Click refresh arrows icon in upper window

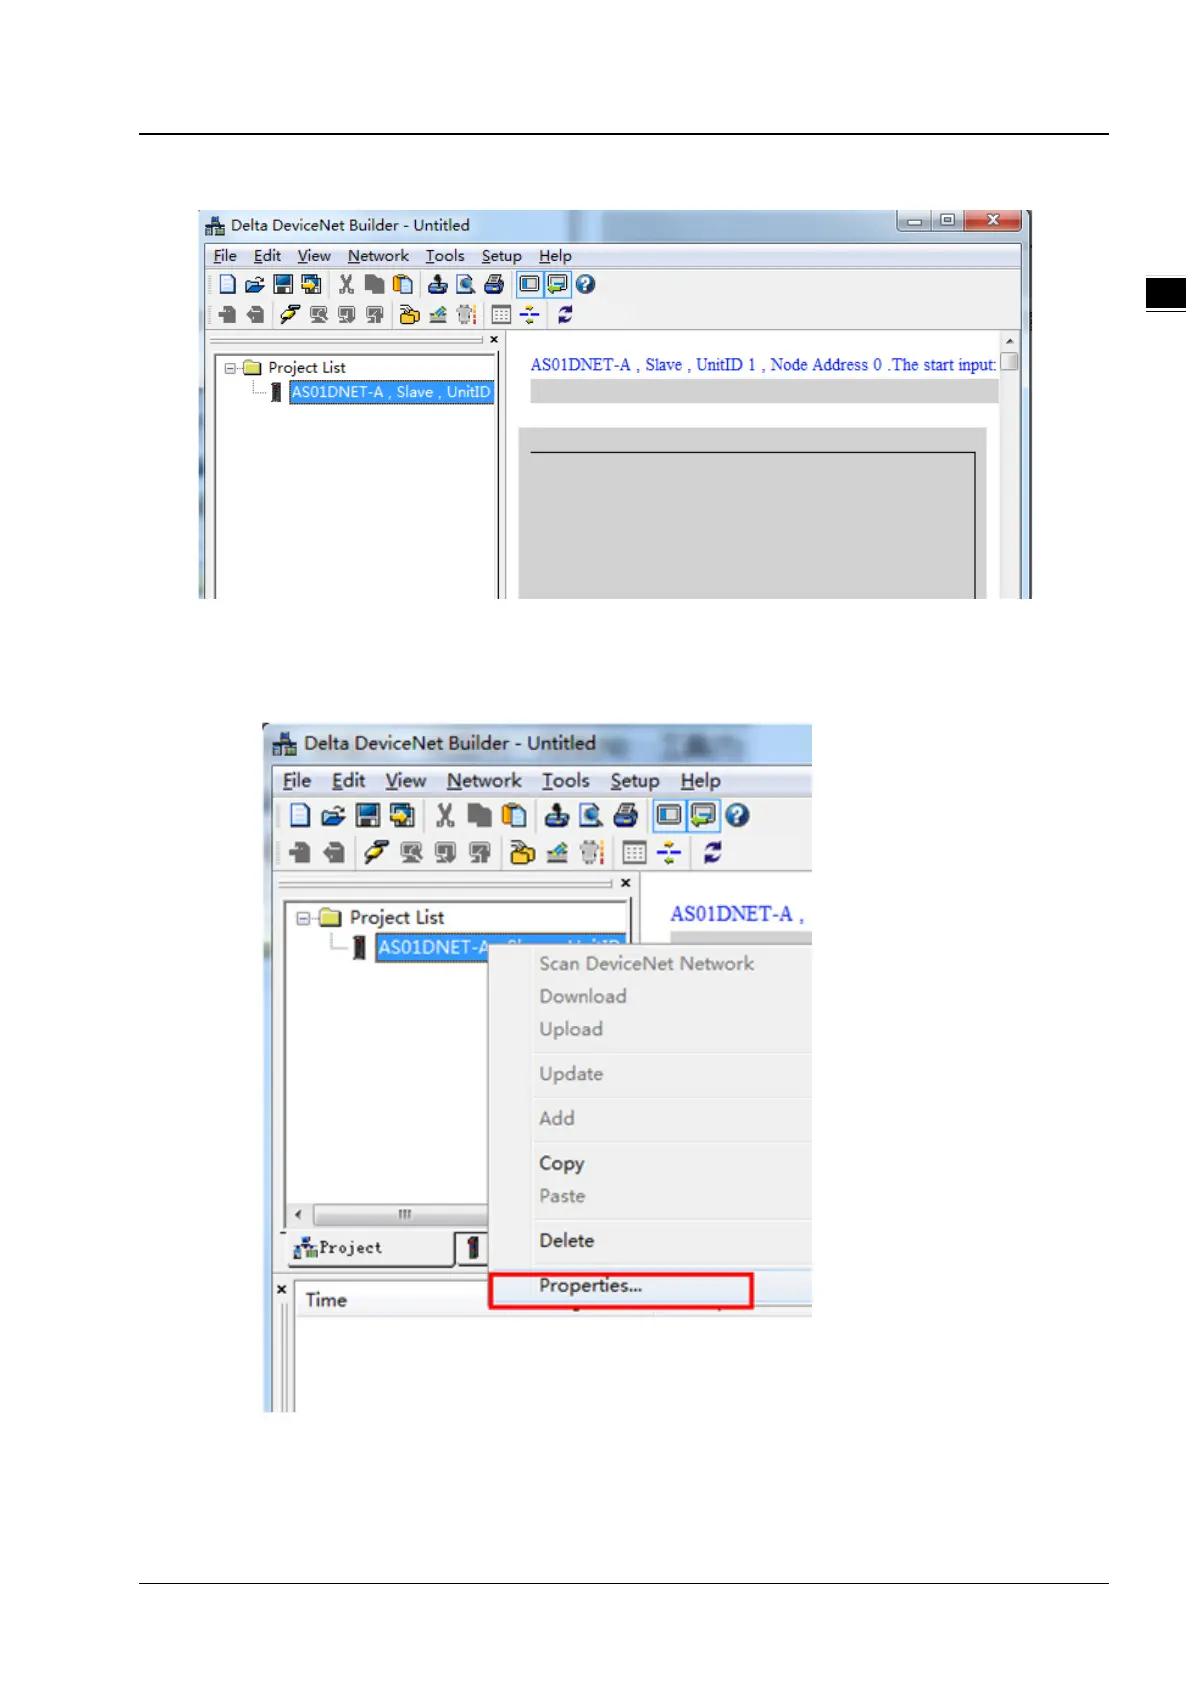565,314
